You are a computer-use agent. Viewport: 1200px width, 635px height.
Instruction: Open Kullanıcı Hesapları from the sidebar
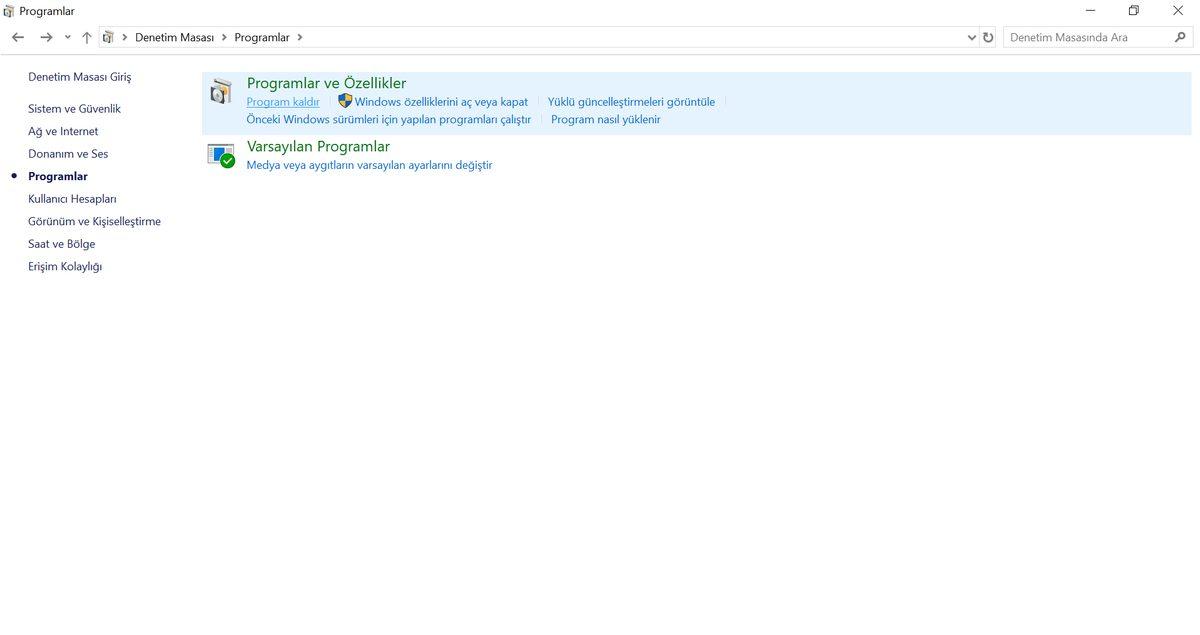(72, 199)
